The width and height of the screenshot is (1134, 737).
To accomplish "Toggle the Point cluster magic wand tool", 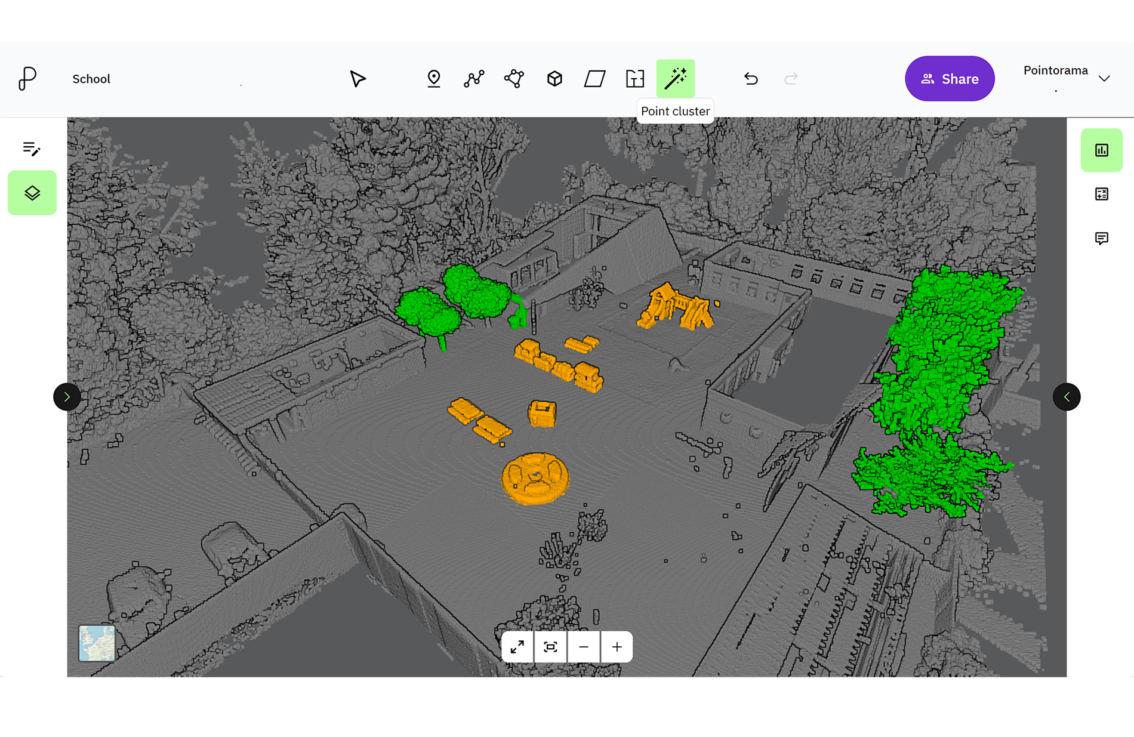I will (675, 79).
